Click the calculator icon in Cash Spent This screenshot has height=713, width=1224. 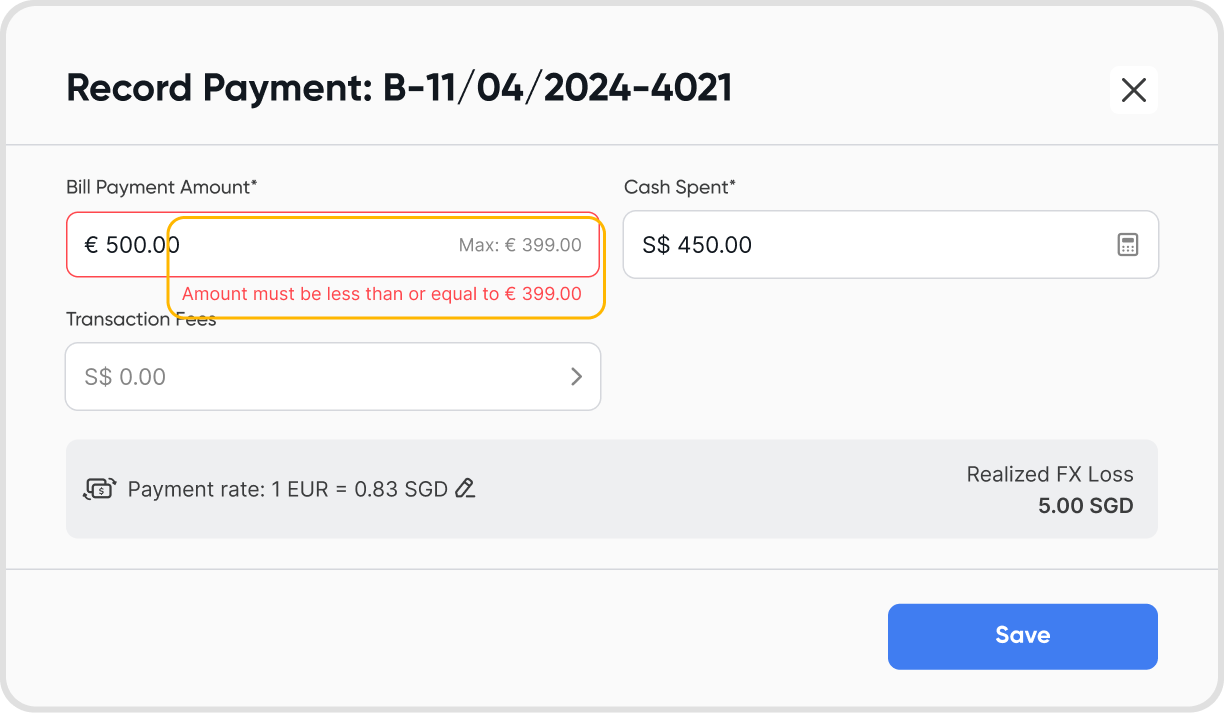pyautogui.click(x=1127, y=245)
